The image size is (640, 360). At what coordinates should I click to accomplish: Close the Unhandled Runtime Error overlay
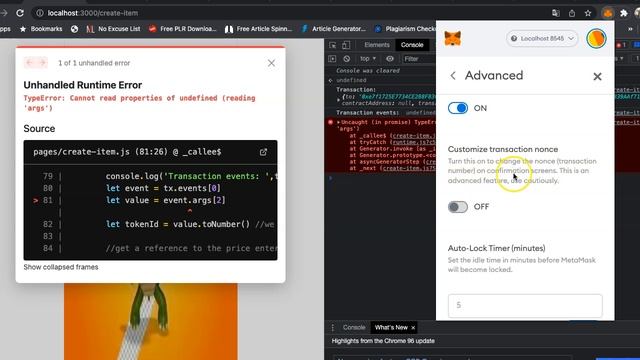click(271, 63)
